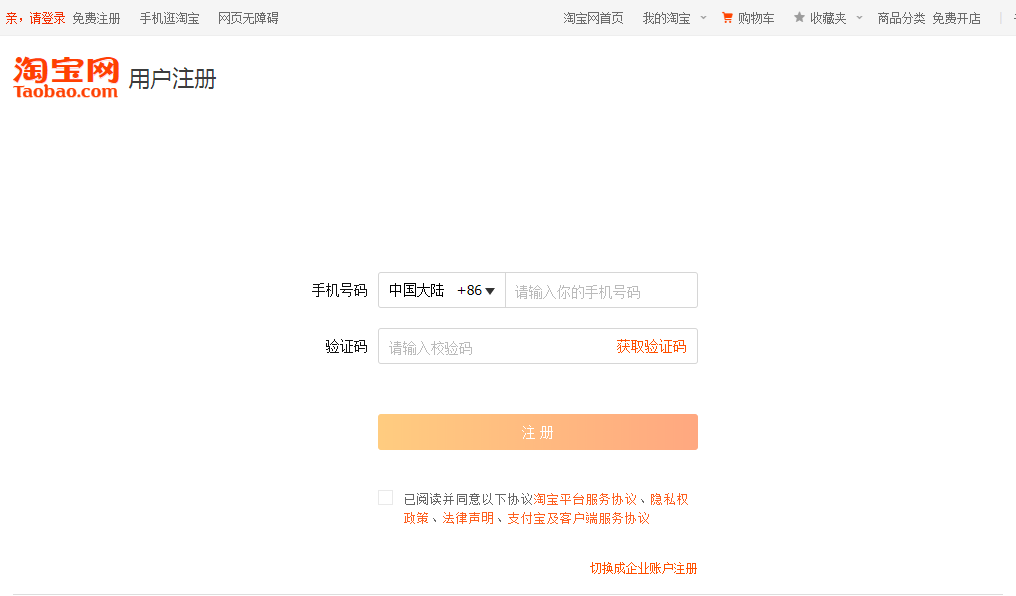Focus the phone number input field
Viewport: 1016px width, 596px height.
pyautogui.click(x=601, y=291)
